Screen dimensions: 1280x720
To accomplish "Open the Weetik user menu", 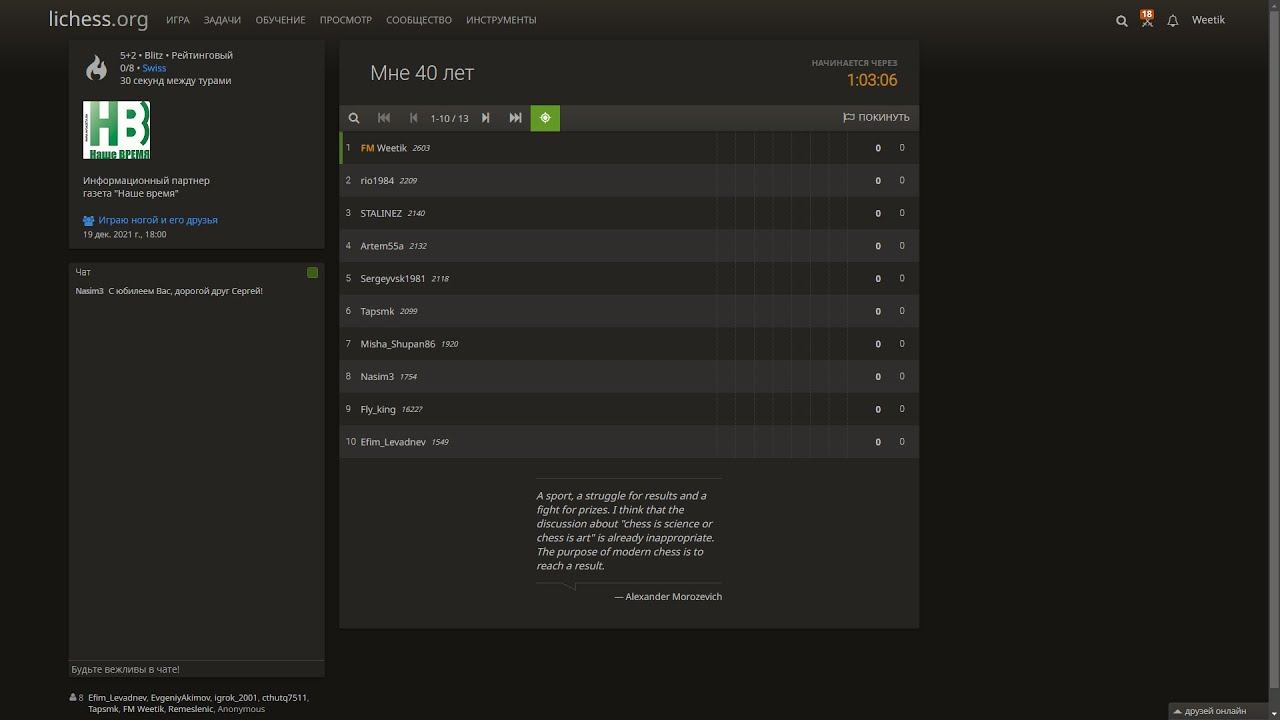I will (1208, 20).
